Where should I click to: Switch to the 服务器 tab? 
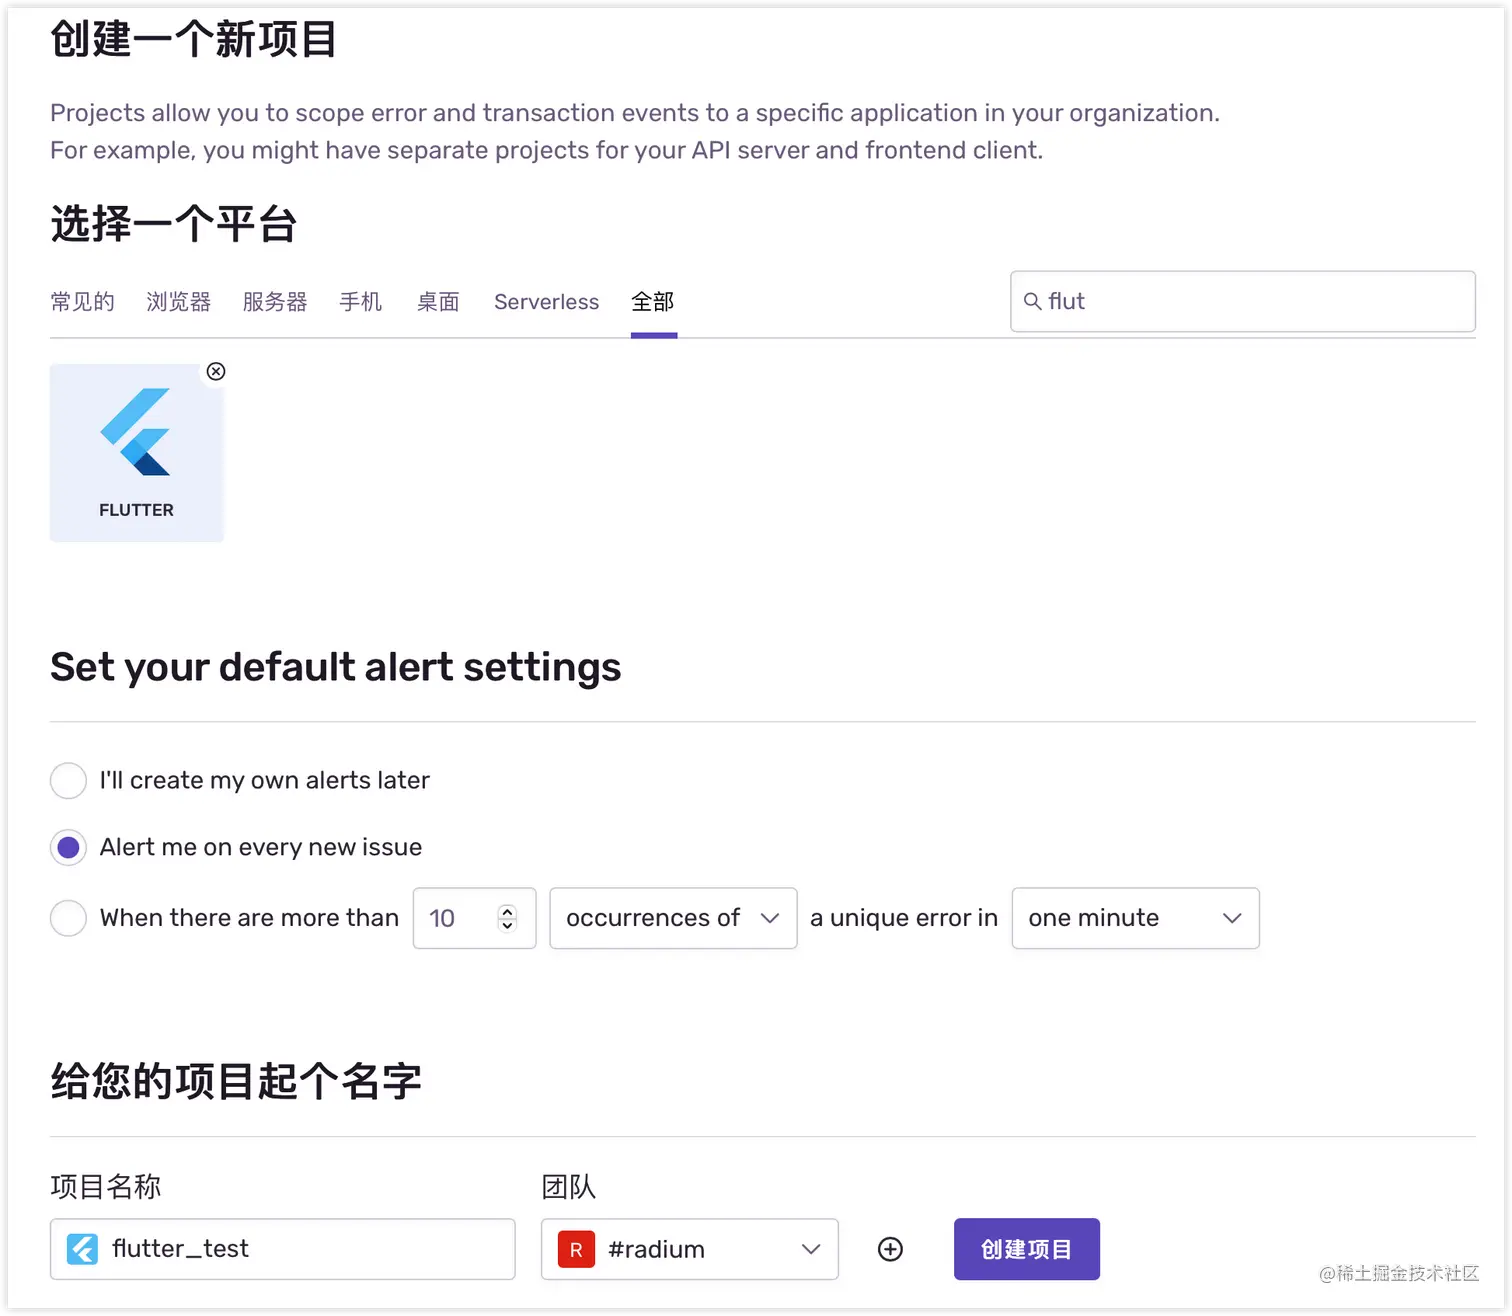pyautogui.click(x=275, y=302)
